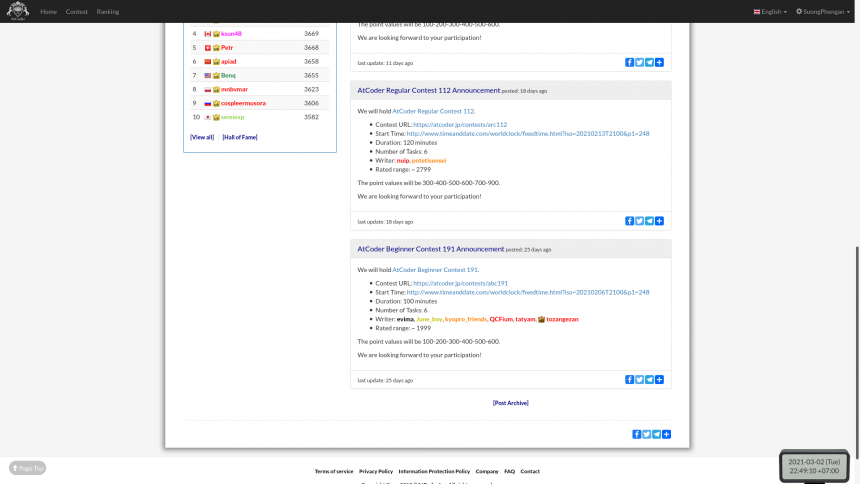Open the ARC 112 start time timeanddate link
860x484 pixels.
[528, 133]
